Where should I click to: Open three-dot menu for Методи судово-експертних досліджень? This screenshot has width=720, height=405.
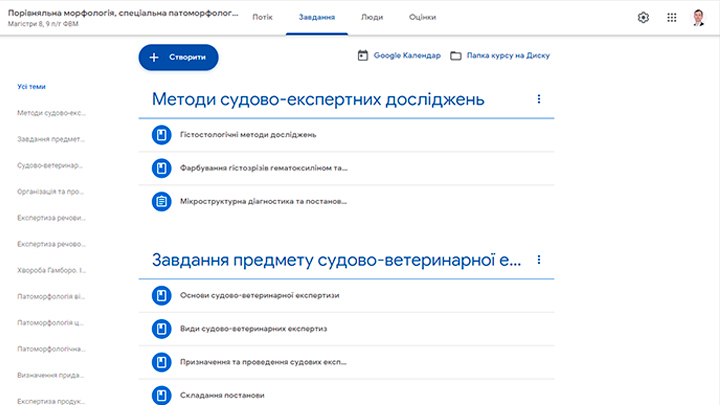tap(539, 99)
